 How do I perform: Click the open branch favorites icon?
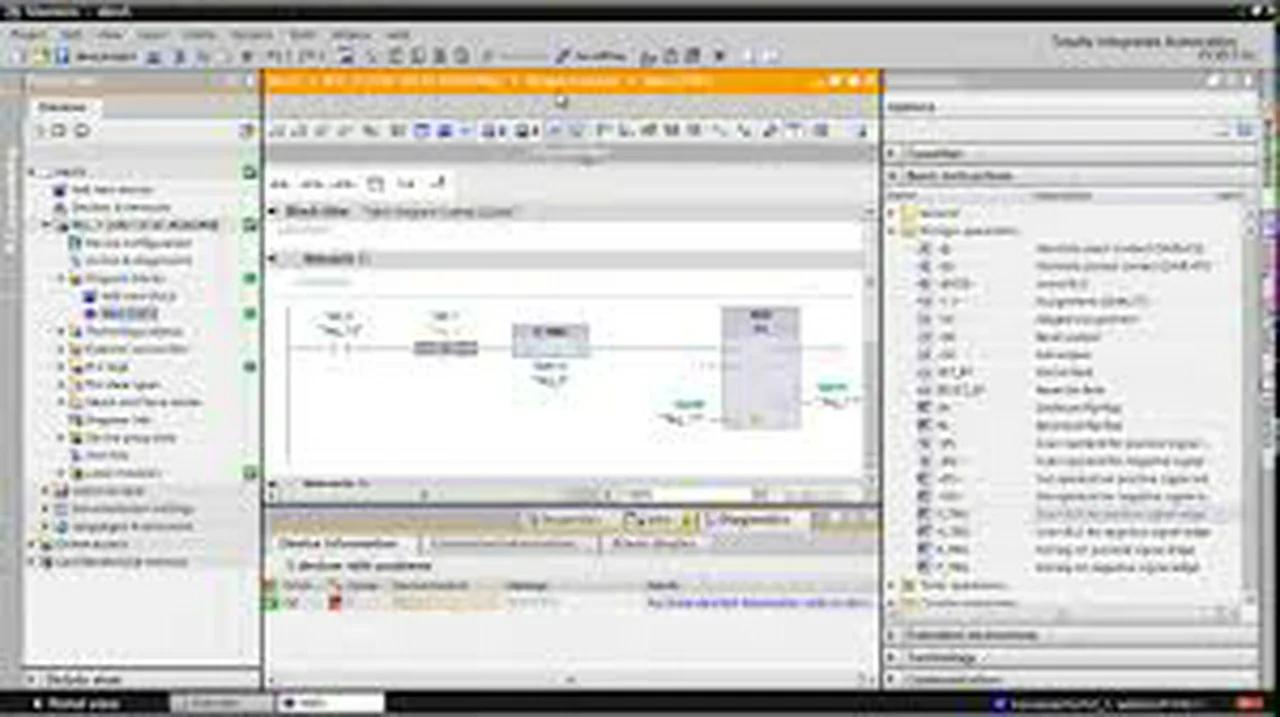[406, 184]
